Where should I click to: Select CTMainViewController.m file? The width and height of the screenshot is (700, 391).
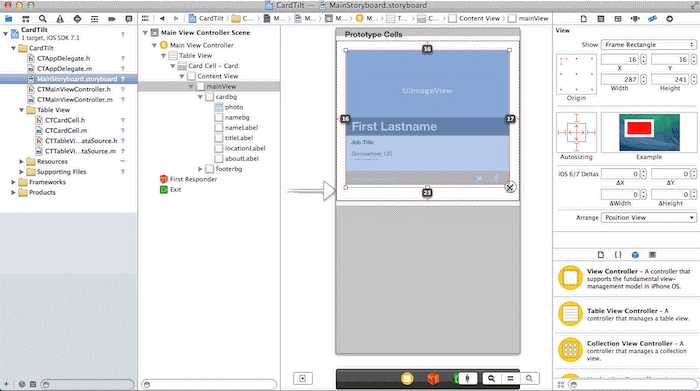tap(75, 100)
